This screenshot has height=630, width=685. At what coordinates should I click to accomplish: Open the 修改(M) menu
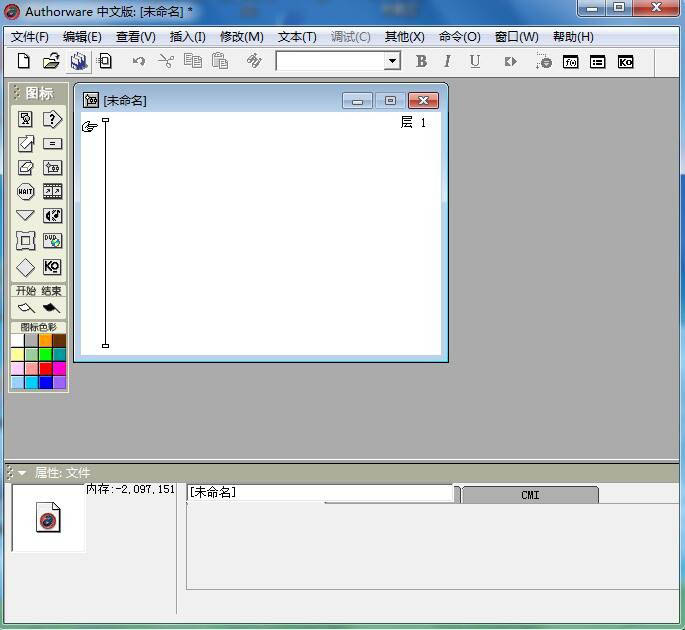(x=241, y=37)
